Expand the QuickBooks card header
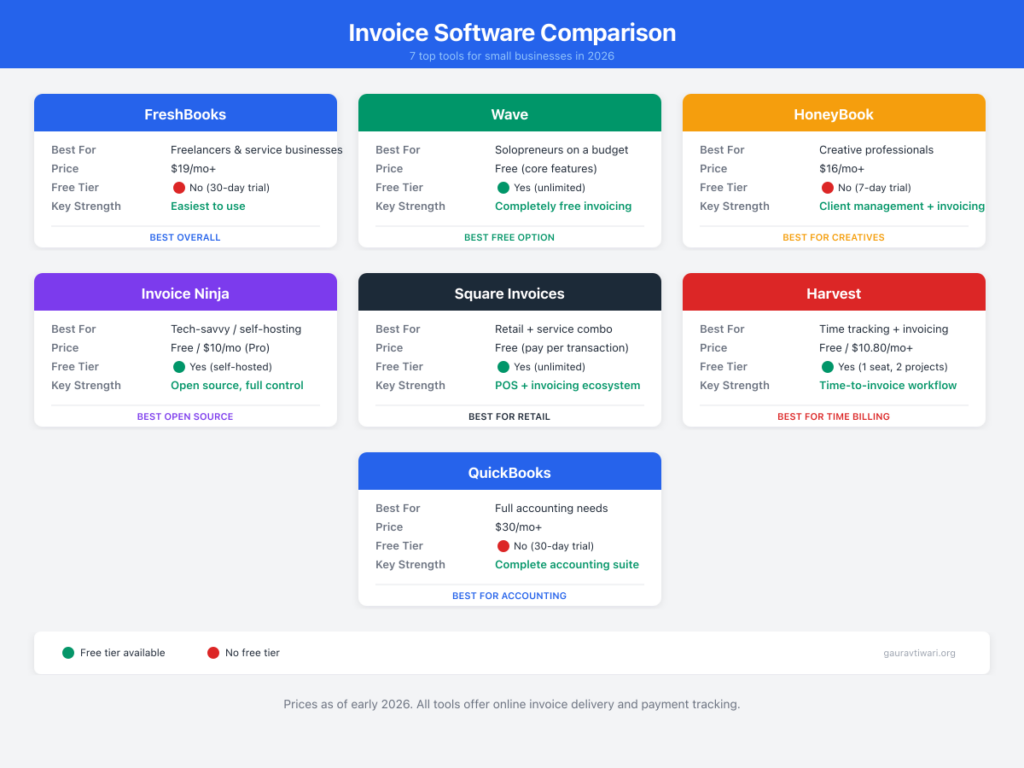Screen dimensions: 1024x768 pos(509,471)
